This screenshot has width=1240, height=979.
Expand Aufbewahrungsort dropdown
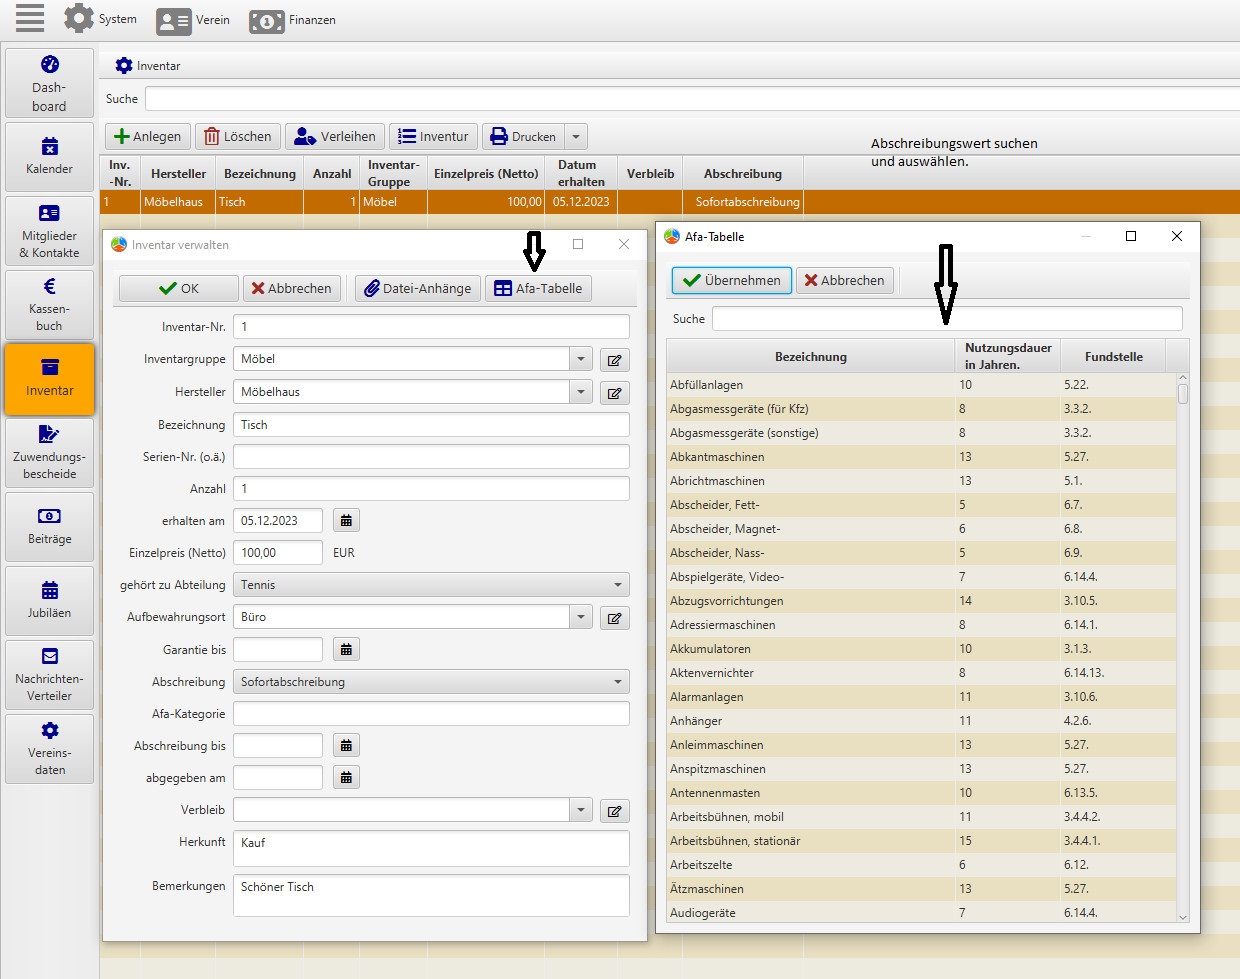coord(581,617)
